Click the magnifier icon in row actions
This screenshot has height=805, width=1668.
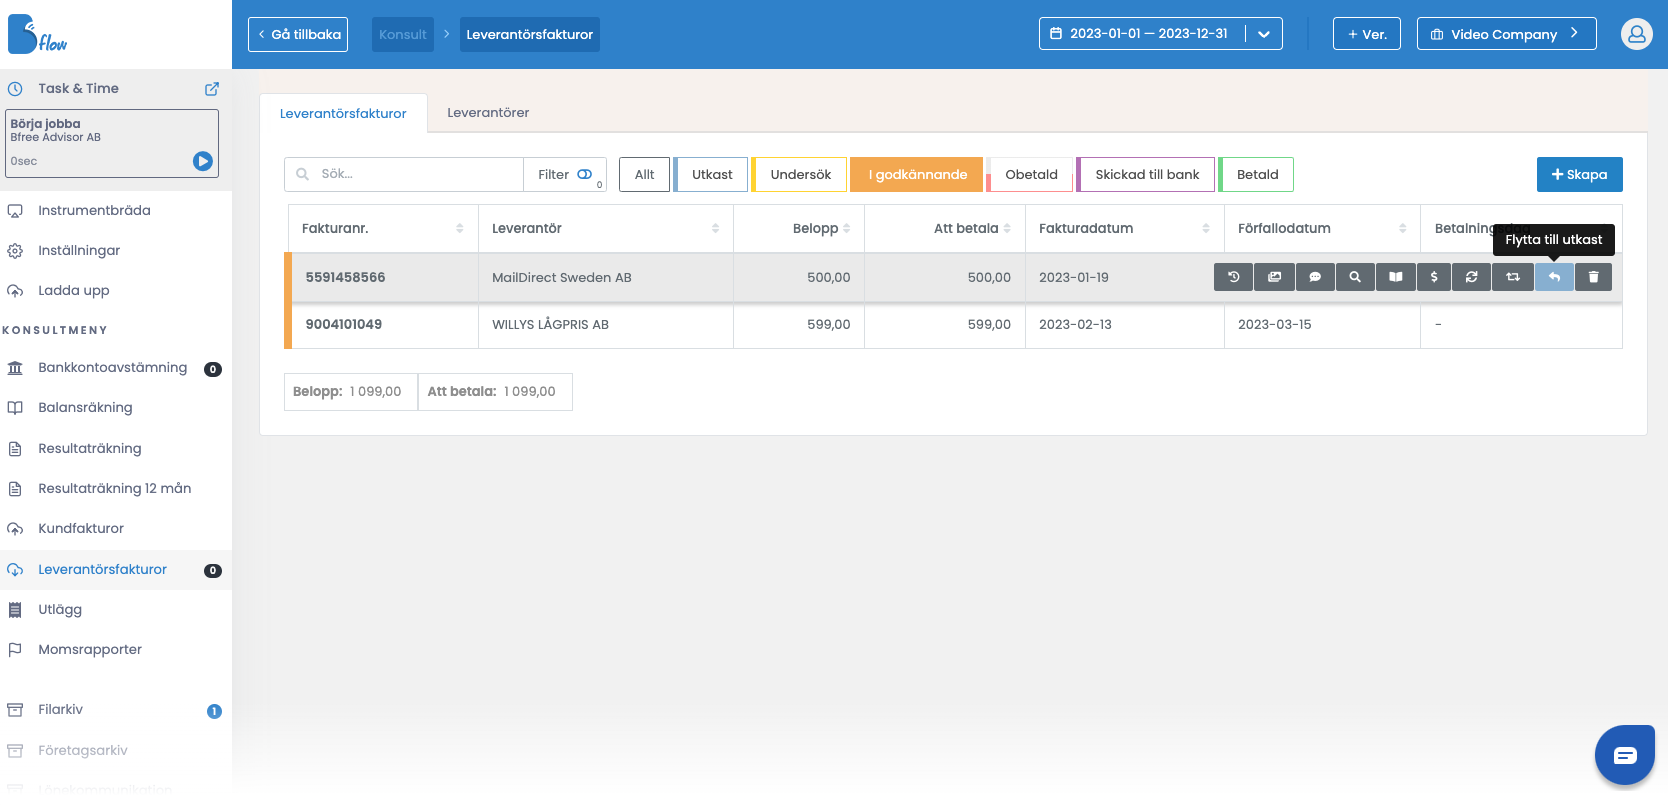point(1355,277)
